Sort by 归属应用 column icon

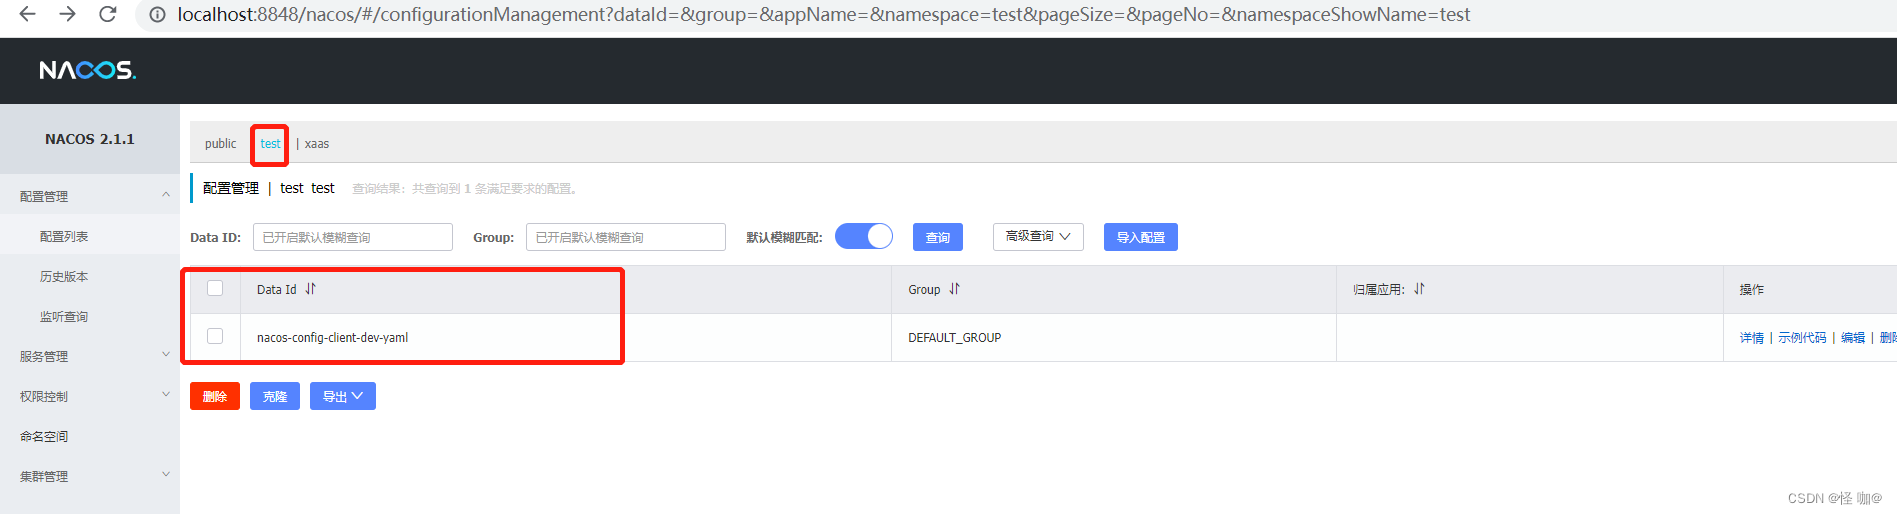(x=1419, y=289)
